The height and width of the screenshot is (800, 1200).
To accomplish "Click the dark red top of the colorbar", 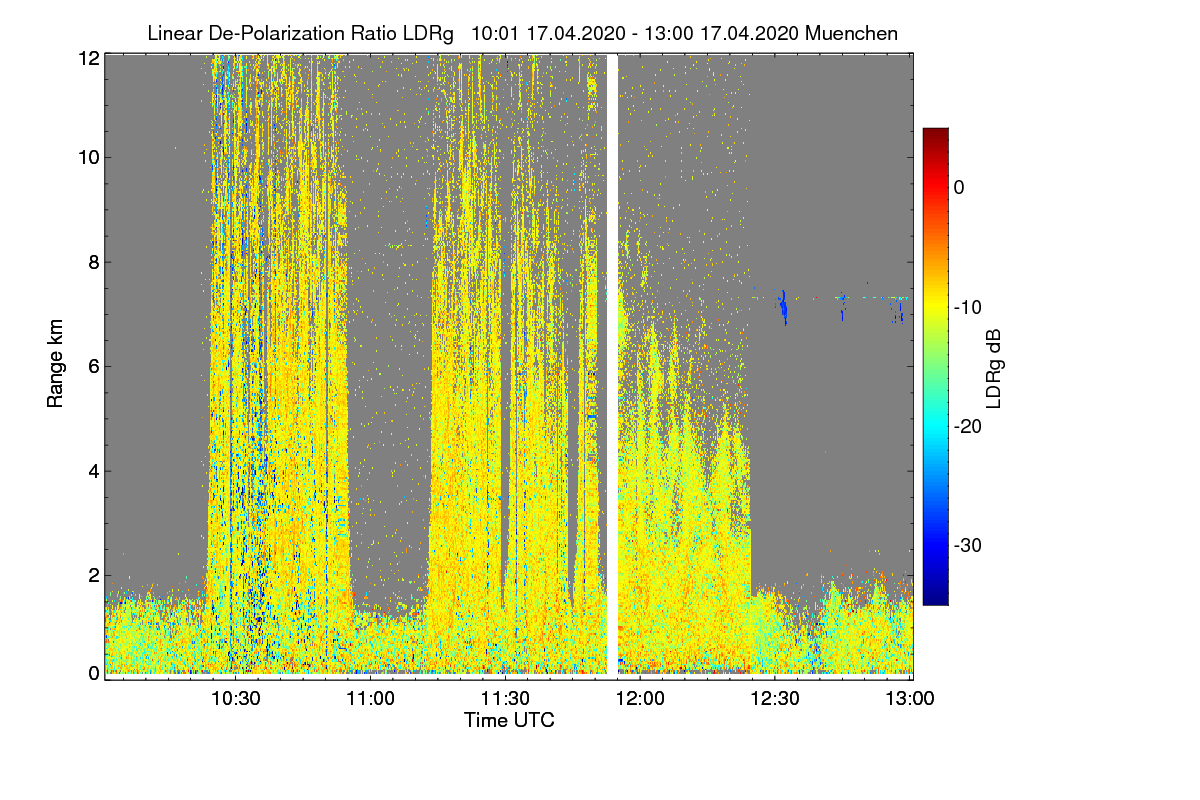I will point(935,135).
